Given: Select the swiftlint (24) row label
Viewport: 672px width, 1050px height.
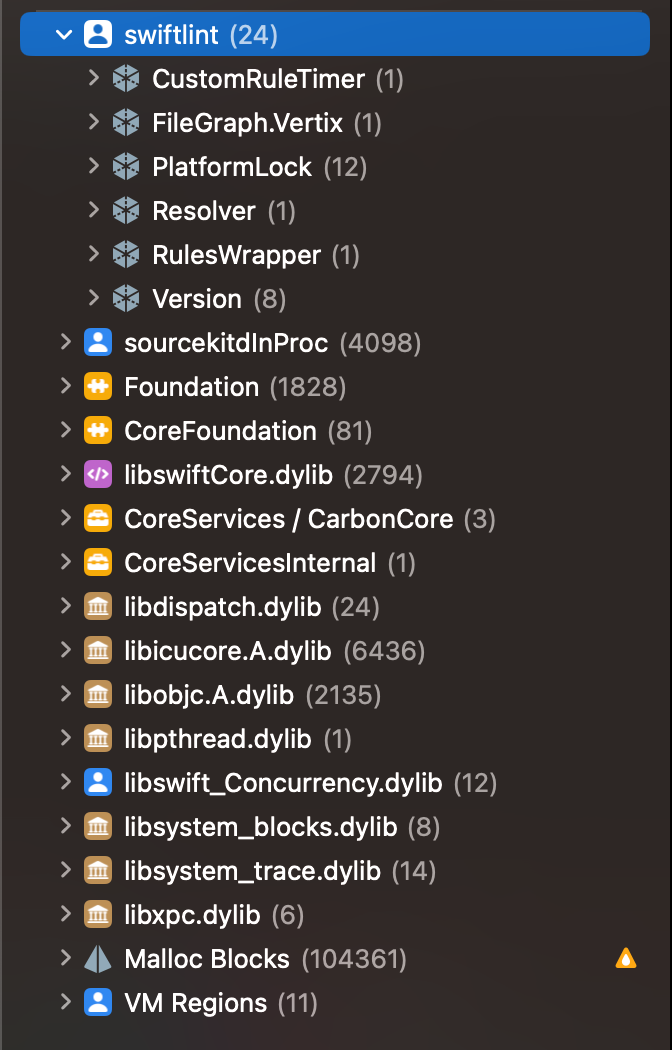Looking at the screenshot, I should coord(201,35).
